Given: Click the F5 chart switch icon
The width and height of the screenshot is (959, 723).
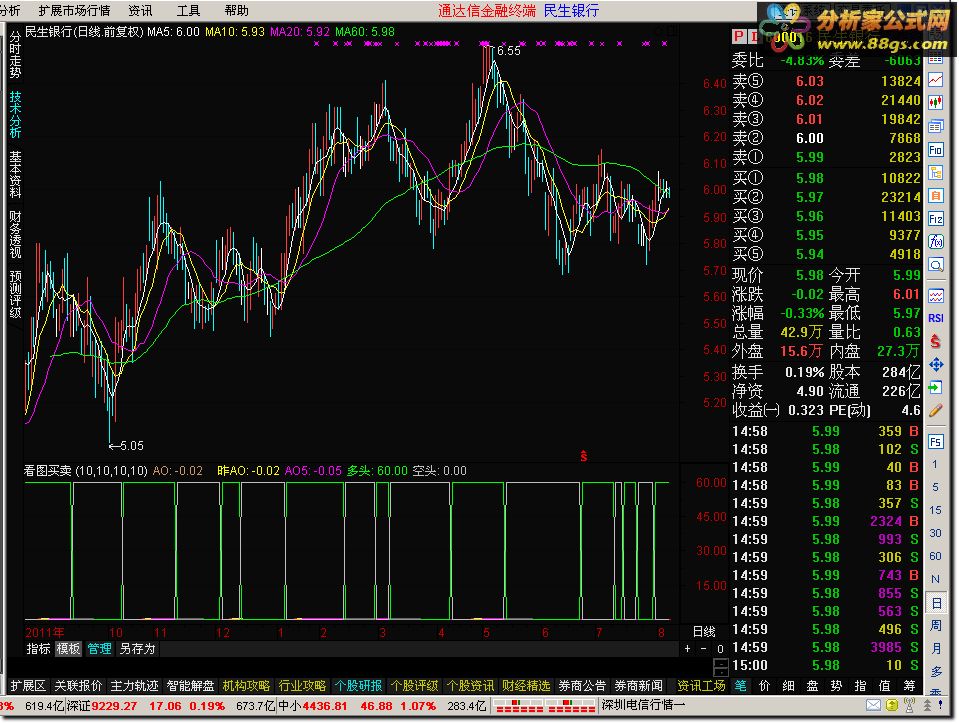Looking at the screenshot, I should [935, 442].
